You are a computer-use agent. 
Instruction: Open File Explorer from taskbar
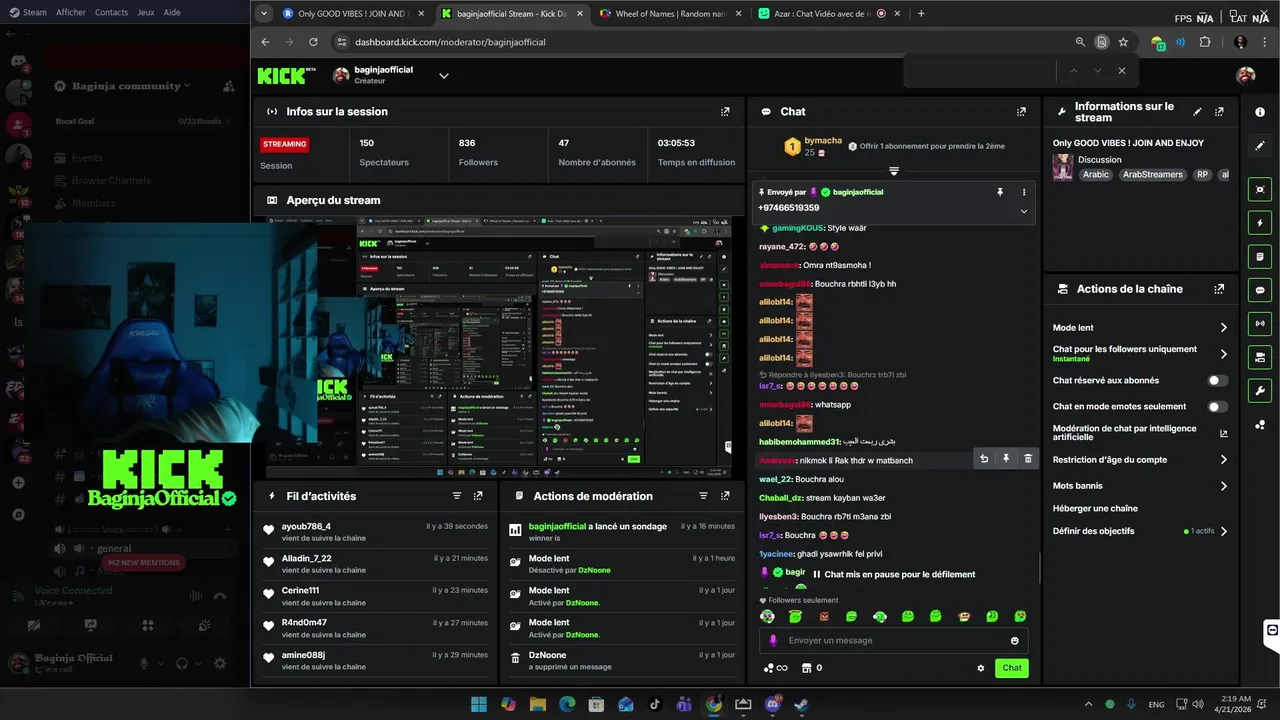click(x=537, y=704)
